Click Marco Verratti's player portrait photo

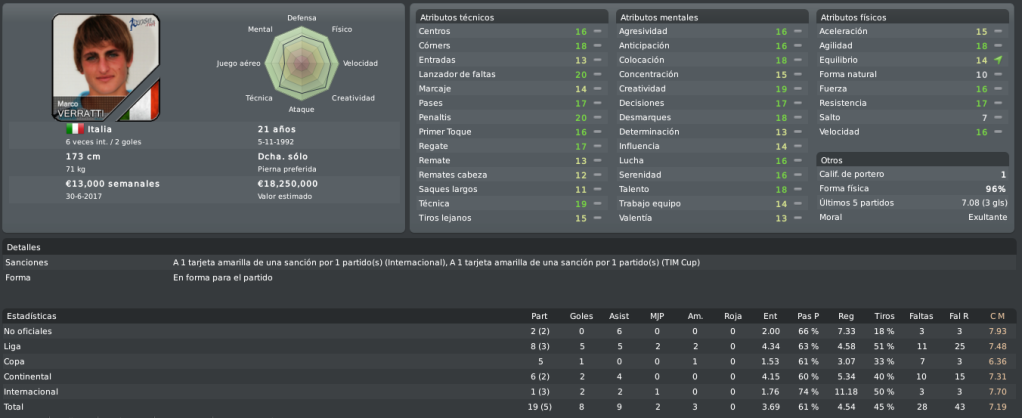click(x=106, y=68)
